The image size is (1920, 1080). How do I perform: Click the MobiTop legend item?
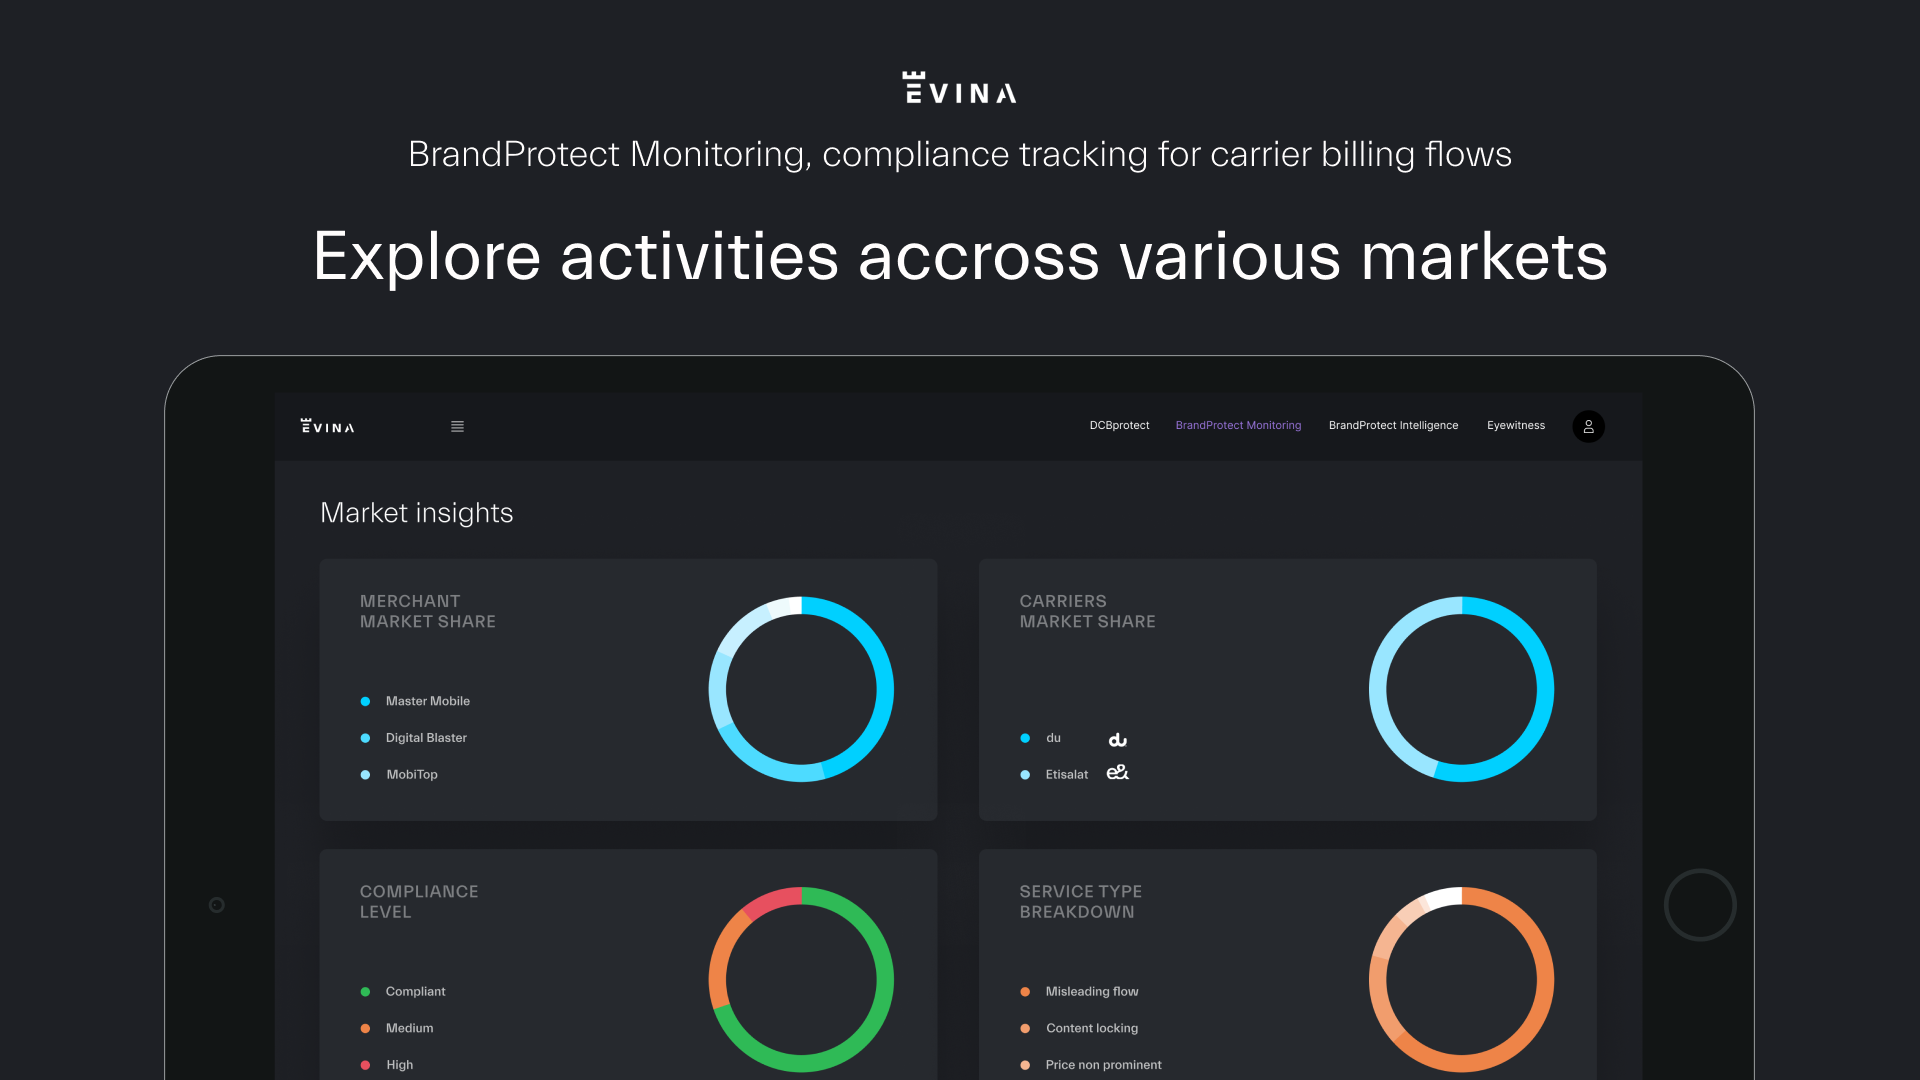click(x=411, y=775)
